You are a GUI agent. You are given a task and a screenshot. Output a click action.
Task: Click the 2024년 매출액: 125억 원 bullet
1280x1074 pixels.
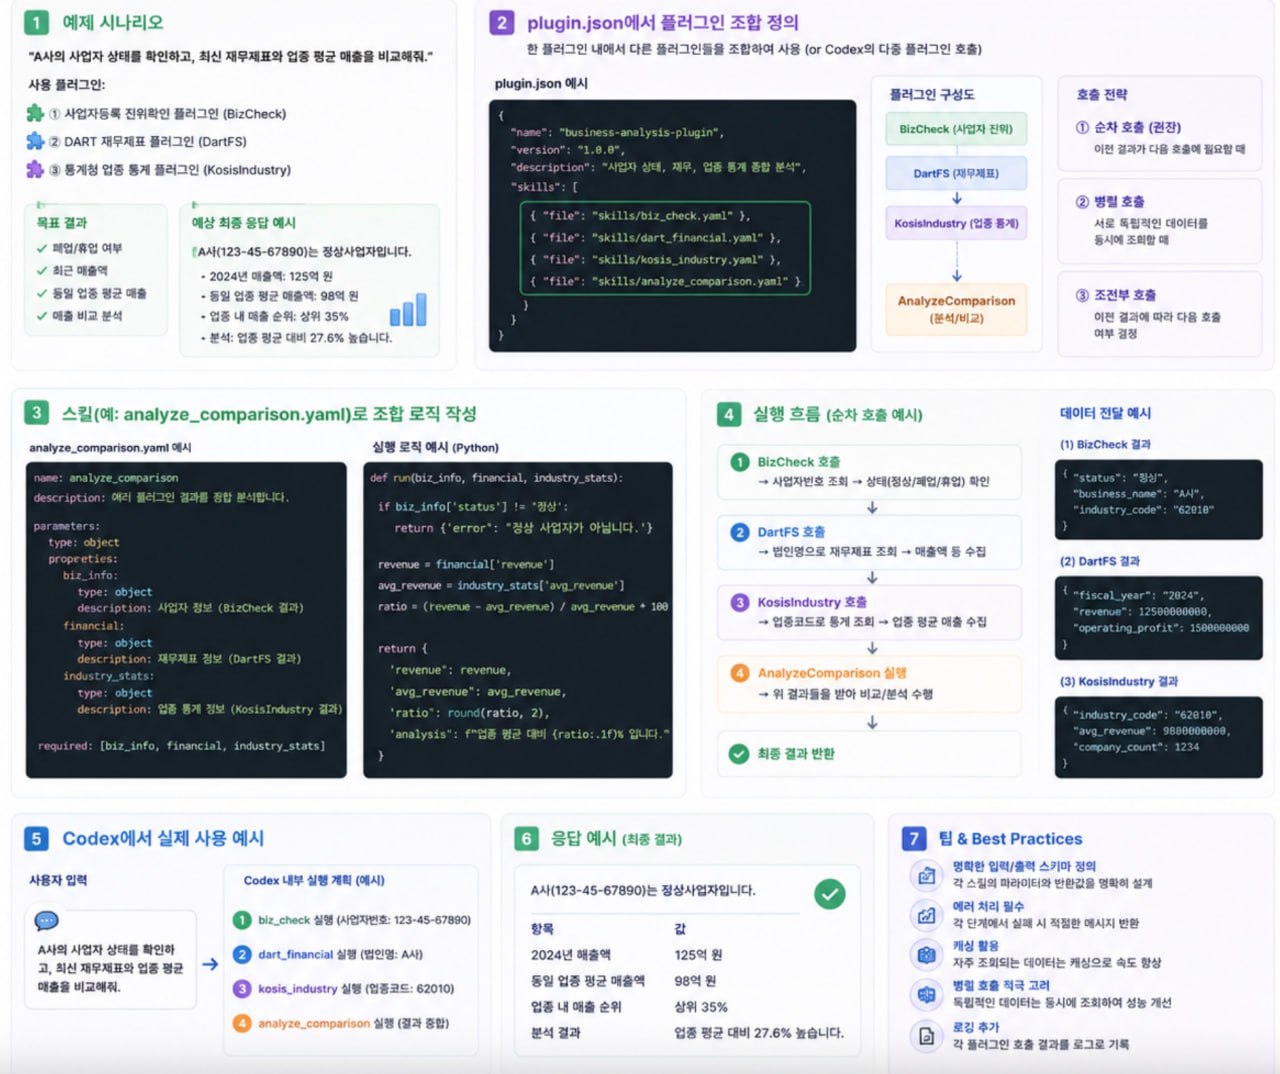tap(267, 276)
